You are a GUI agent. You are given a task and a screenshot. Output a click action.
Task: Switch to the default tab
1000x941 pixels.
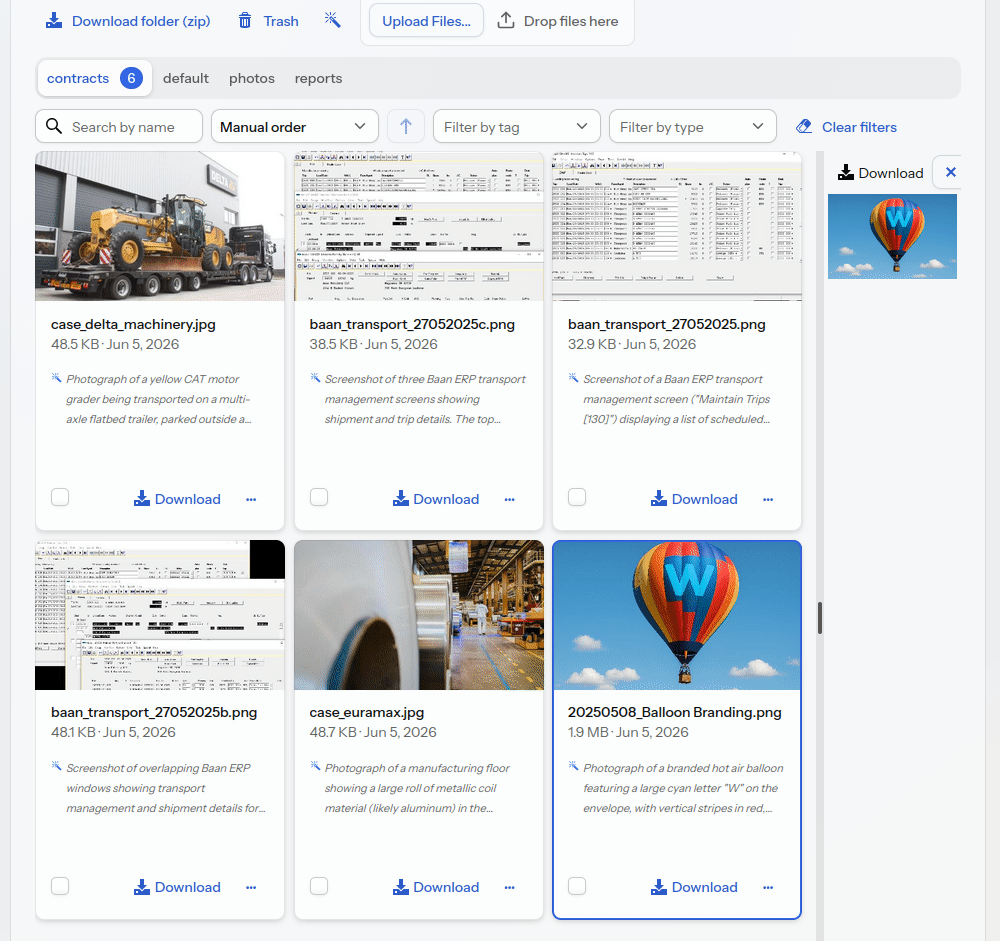pos(186,78)
